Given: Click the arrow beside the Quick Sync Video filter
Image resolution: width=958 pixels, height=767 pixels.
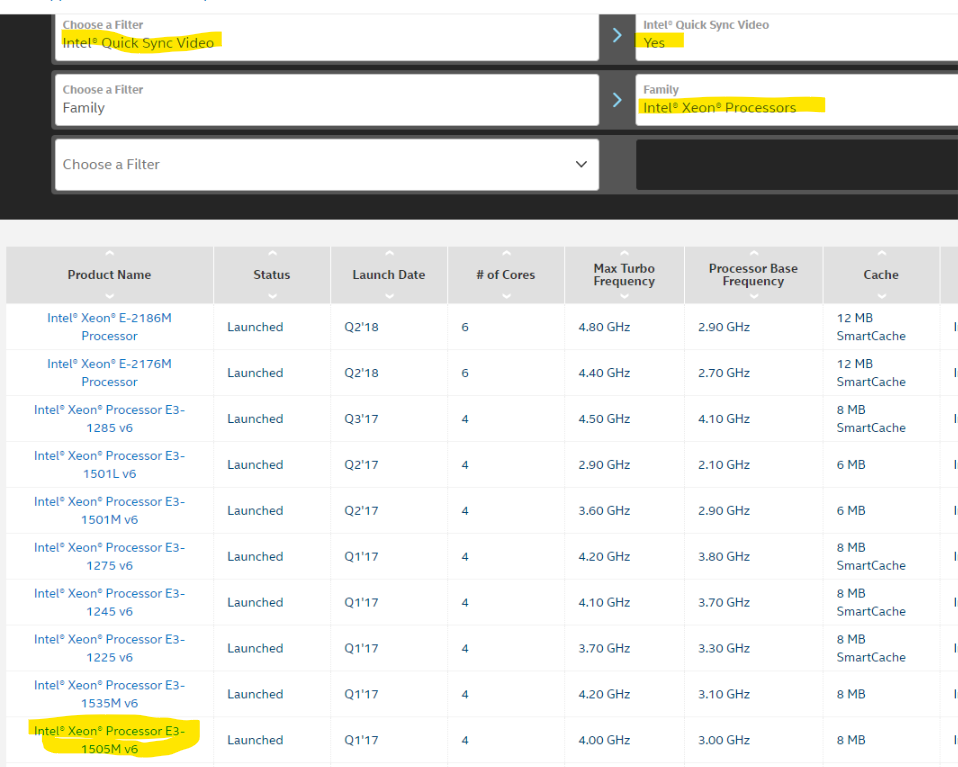Looking at the screenshot, I should (x=617, y=35).
